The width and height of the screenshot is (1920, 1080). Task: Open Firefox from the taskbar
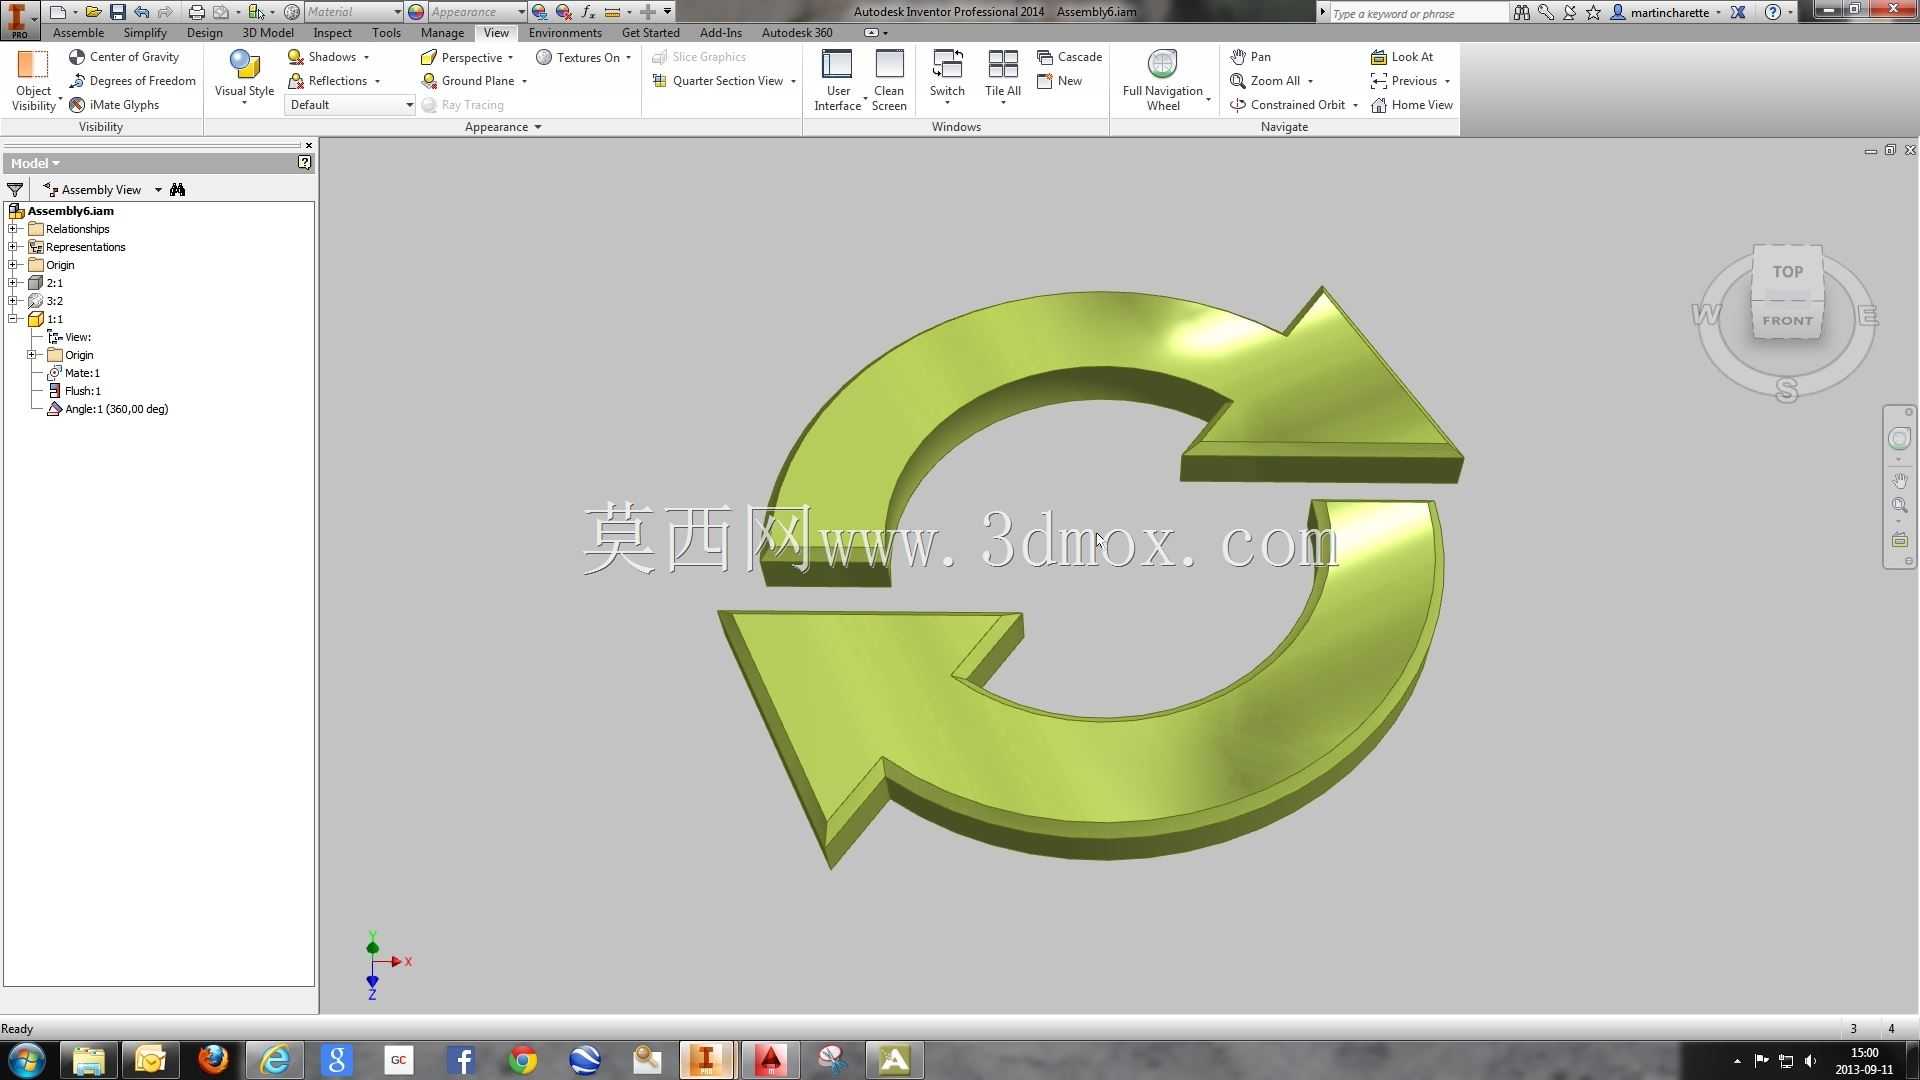[213, 1060]
